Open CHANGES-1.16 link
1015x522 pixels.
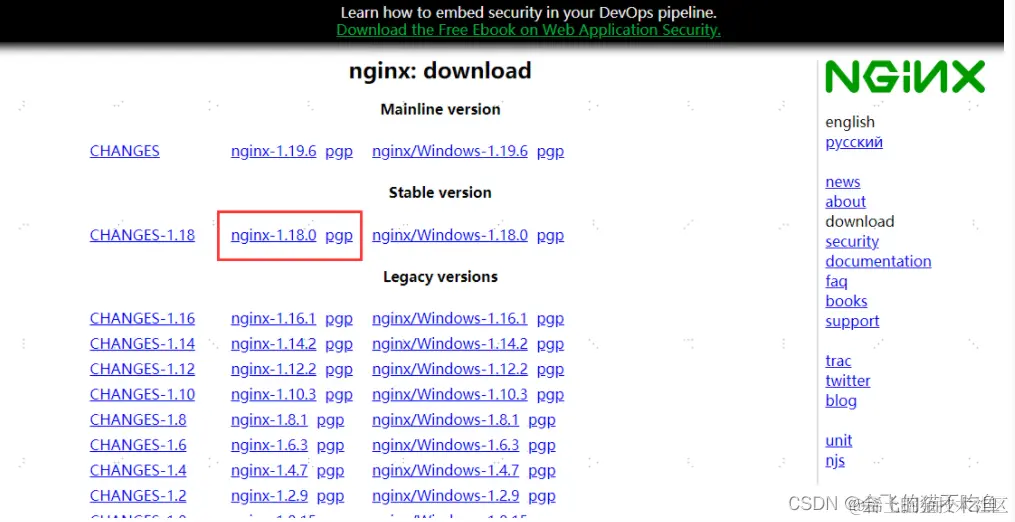(142, 319)
